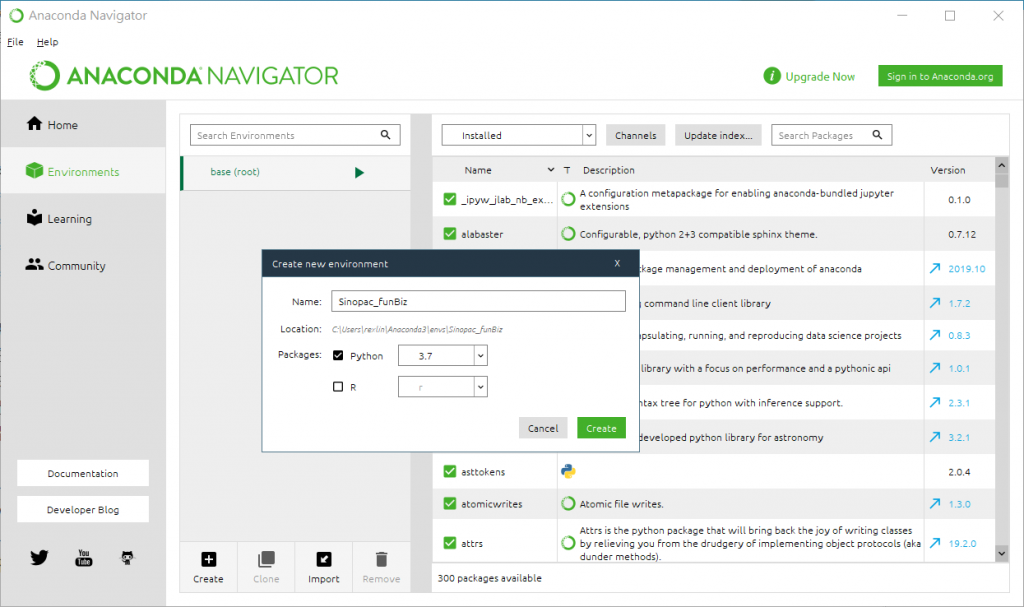Click the T column header
The width and height of the screenshot is (1024, 607).
pos(567,170)
